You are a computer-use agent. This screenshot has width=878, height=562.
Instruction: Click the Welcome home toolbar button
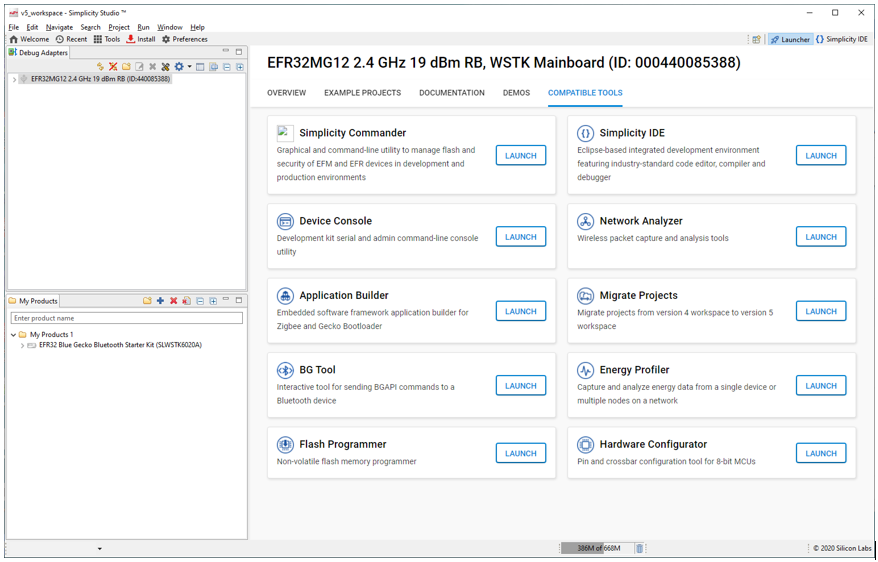pos(30,39)
